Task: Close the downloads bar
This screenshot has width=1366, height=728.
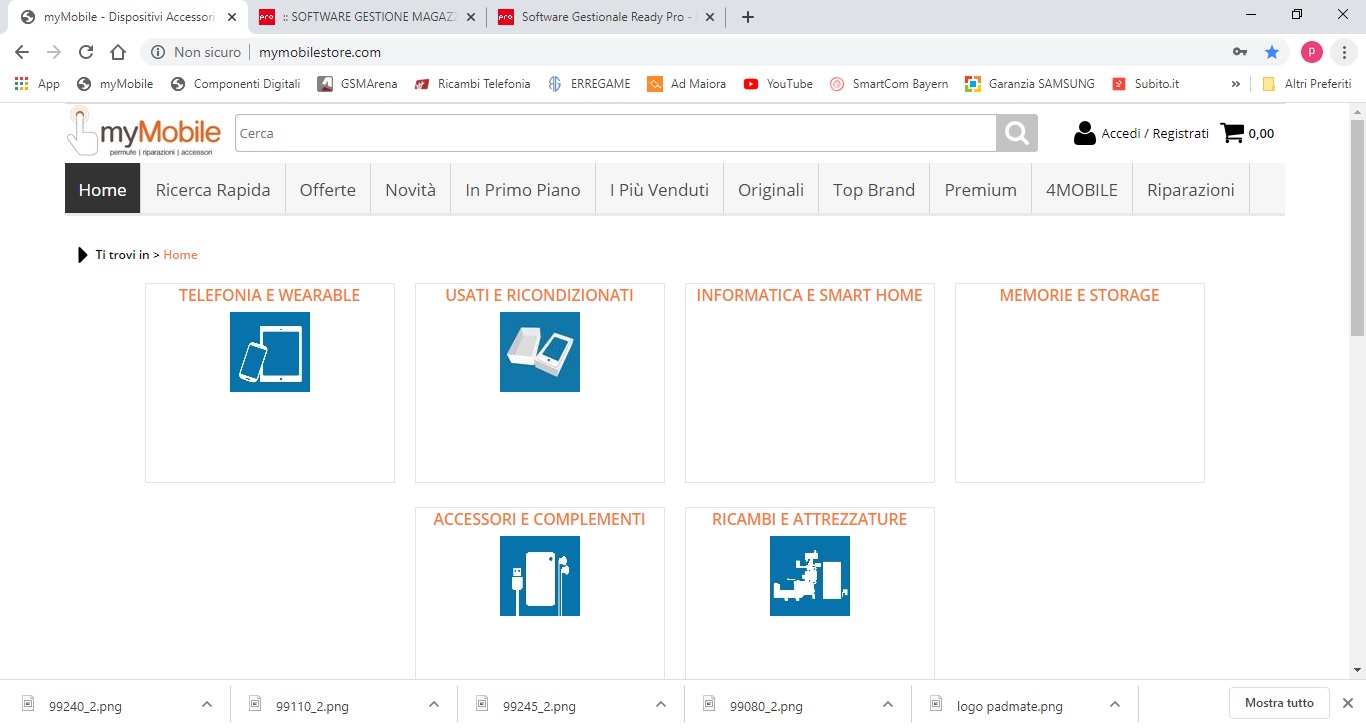Action: pos(1347,703)
